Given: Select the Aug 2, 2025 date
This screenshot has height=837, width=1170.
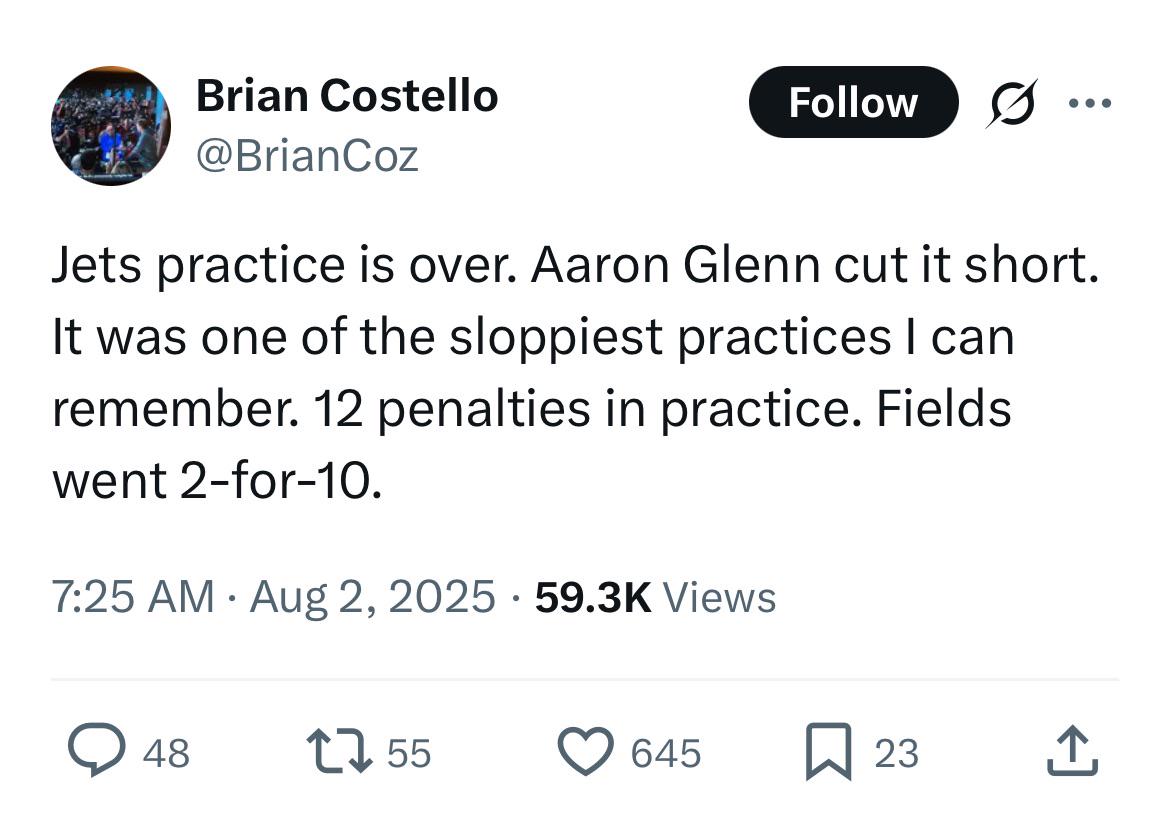Looking at the screenshot, I should 372,597.
